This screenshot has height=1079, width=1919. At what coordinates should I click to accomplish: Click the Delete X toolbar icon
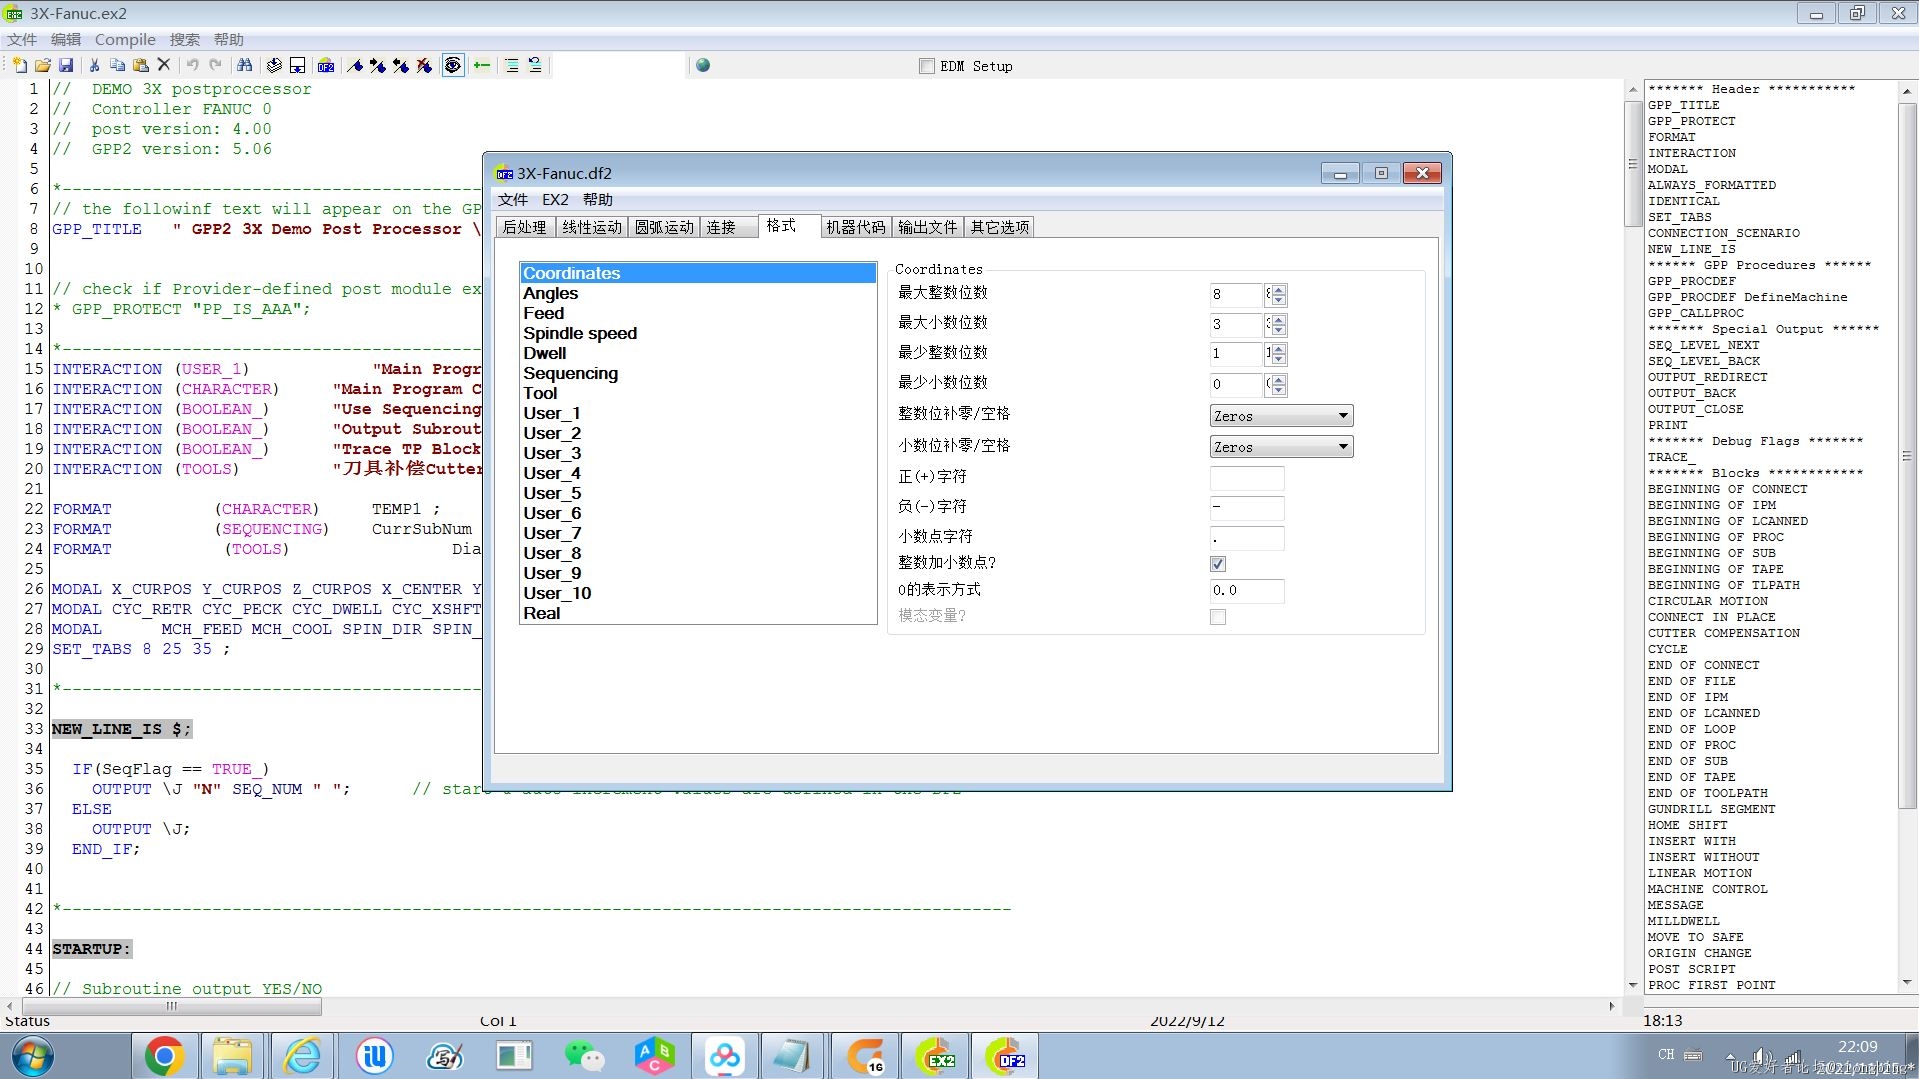(x=164, y=65)
